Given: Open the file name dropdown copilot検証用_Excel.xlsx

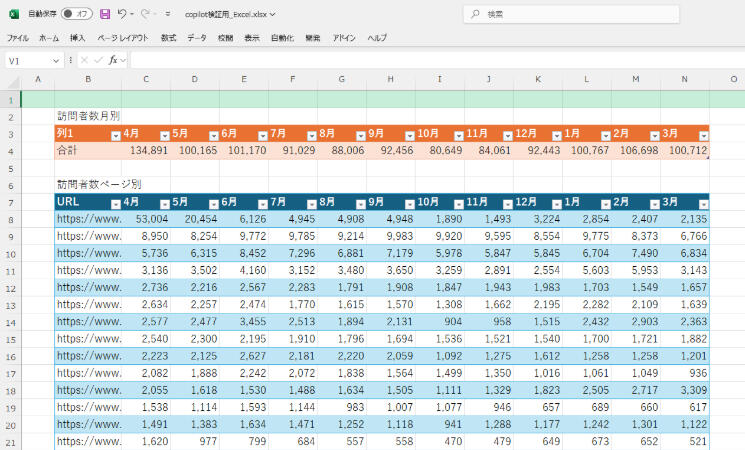Looking at the screenshot, I should 230,14.
